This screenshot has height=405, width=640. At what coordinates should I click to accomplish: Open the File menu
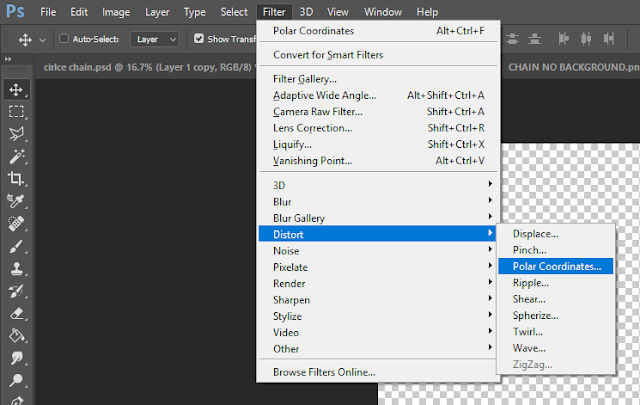click(x=48, y=12)
